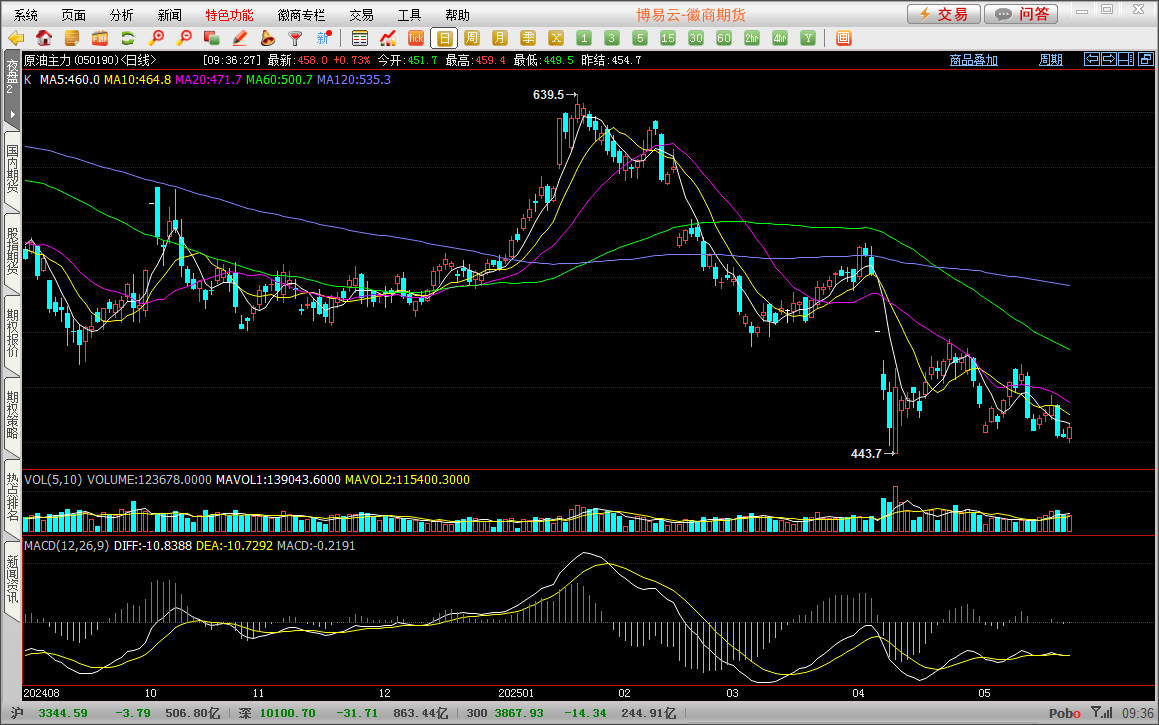Switch to 60-minute period

coord(724,38)
